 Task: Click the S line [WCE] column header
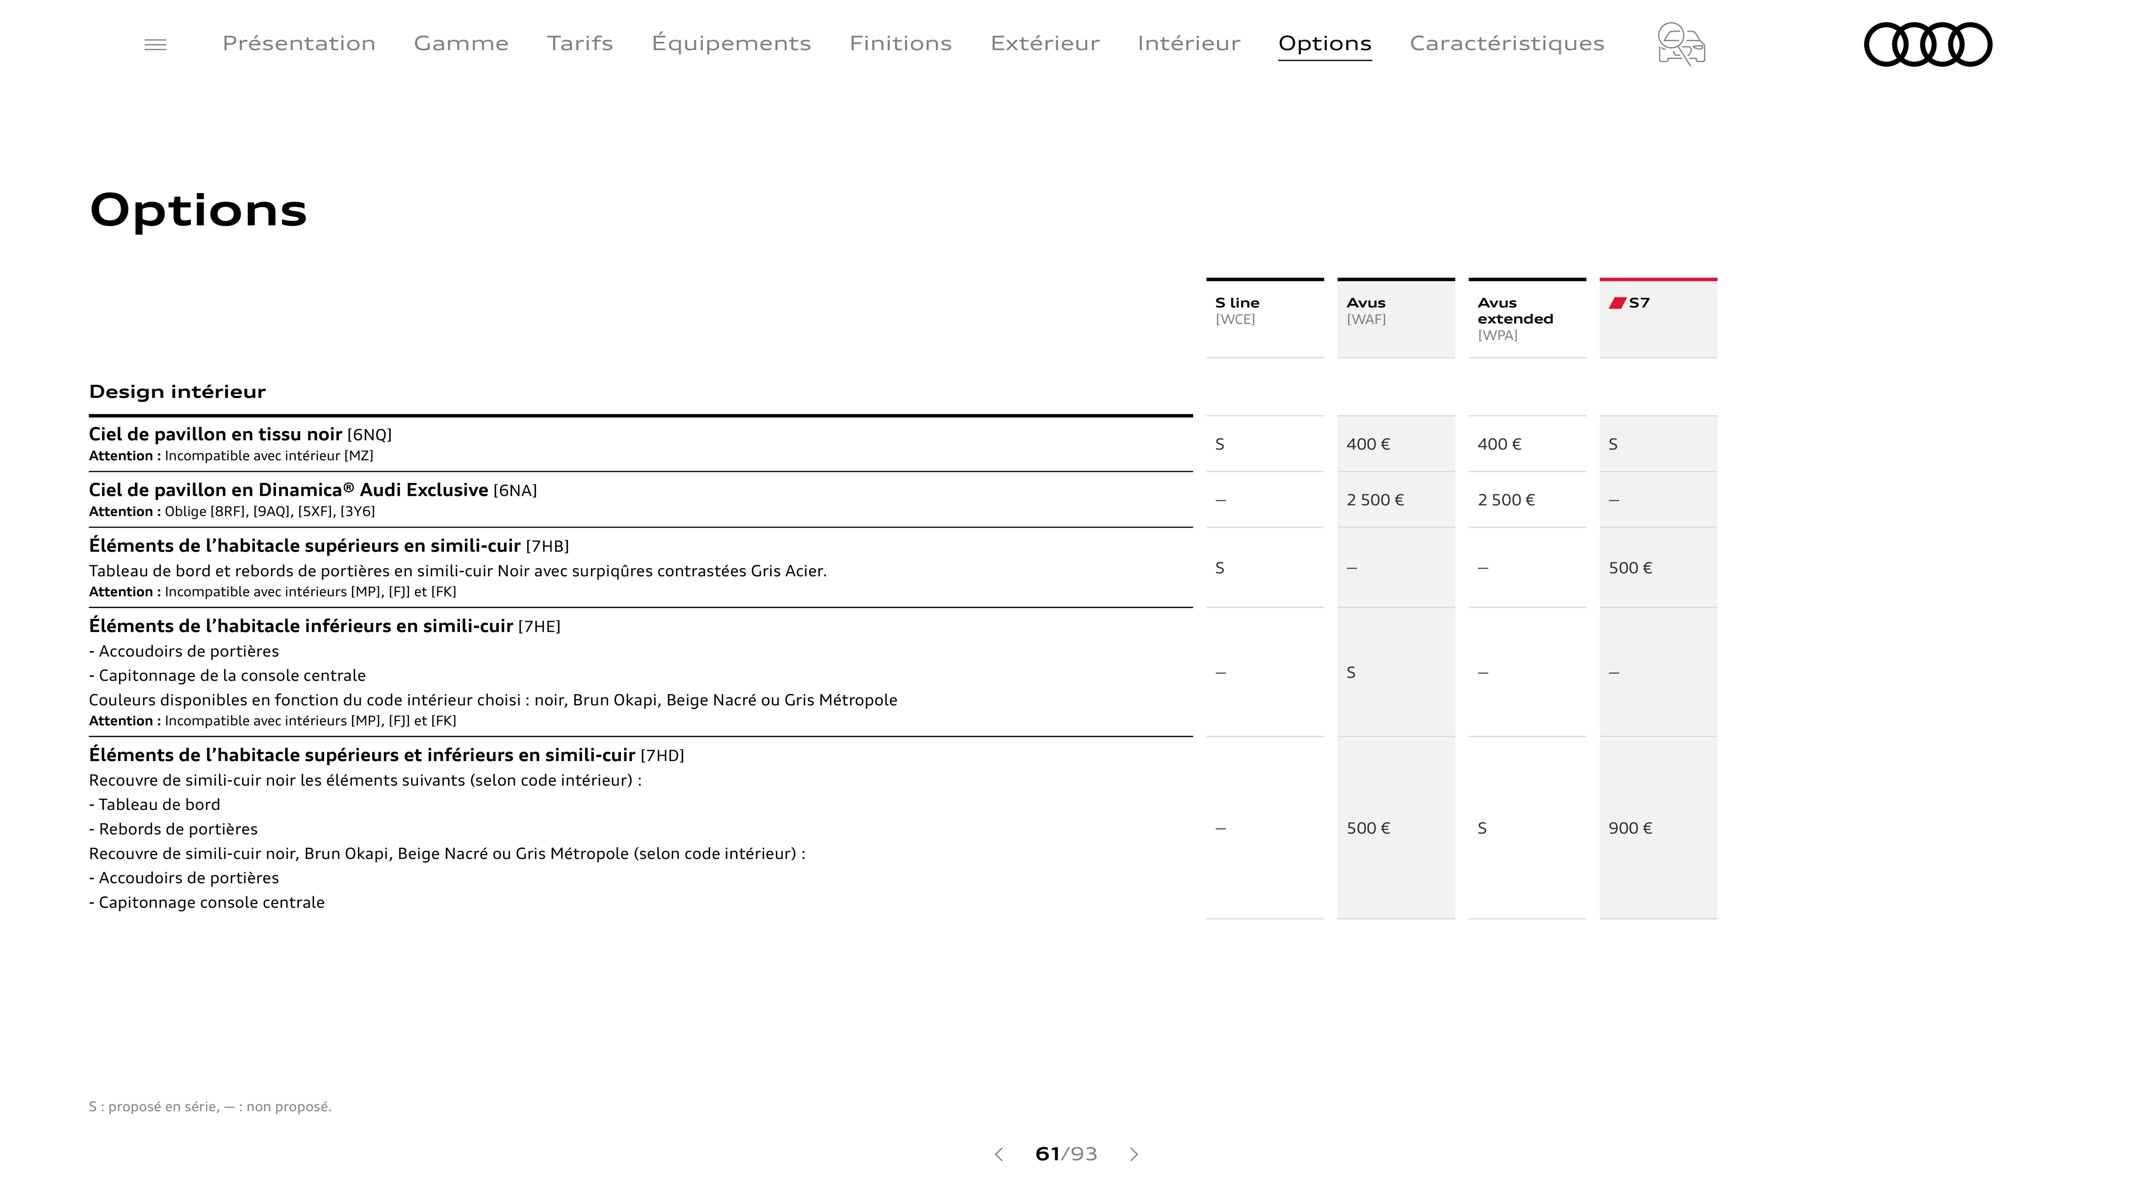(1265, 318)
